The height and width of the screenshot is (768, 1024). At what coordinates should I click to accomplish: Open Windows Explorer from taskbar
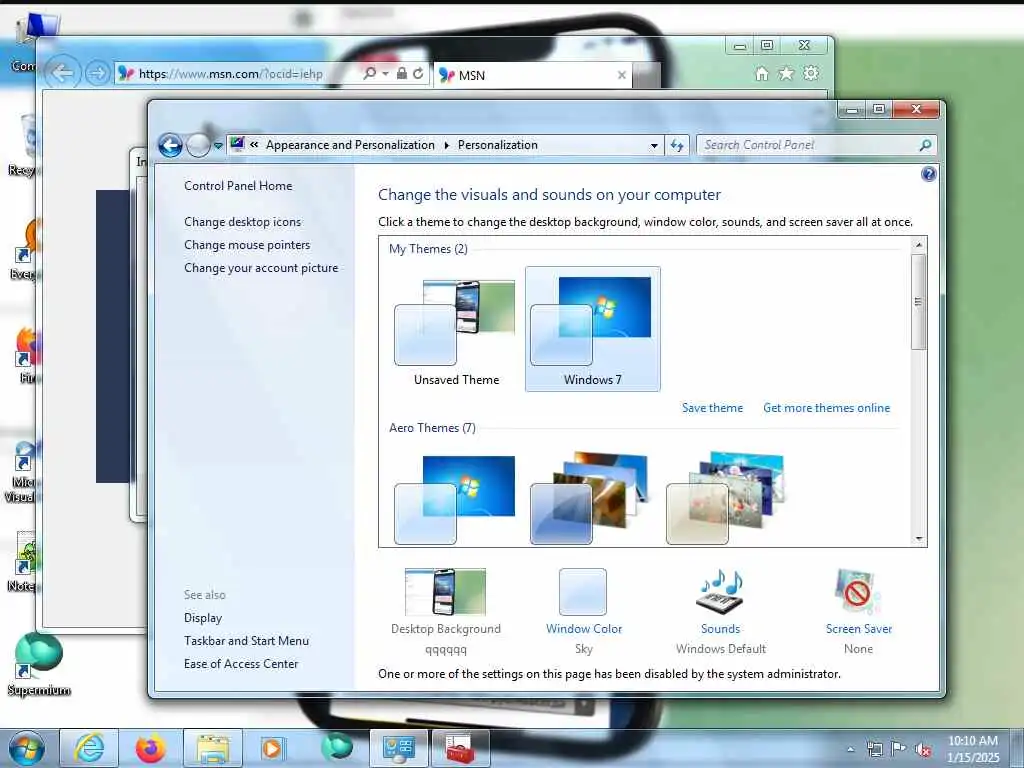212,748
